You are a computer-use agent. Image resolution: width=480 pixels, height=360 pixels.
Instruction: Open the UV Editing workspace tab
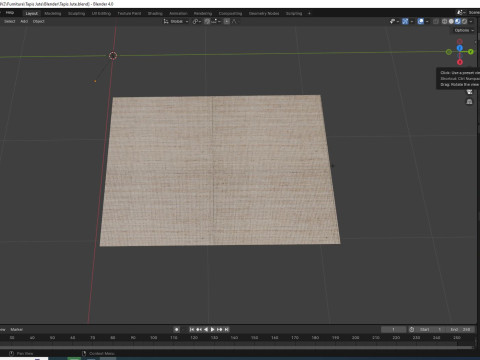101,13
